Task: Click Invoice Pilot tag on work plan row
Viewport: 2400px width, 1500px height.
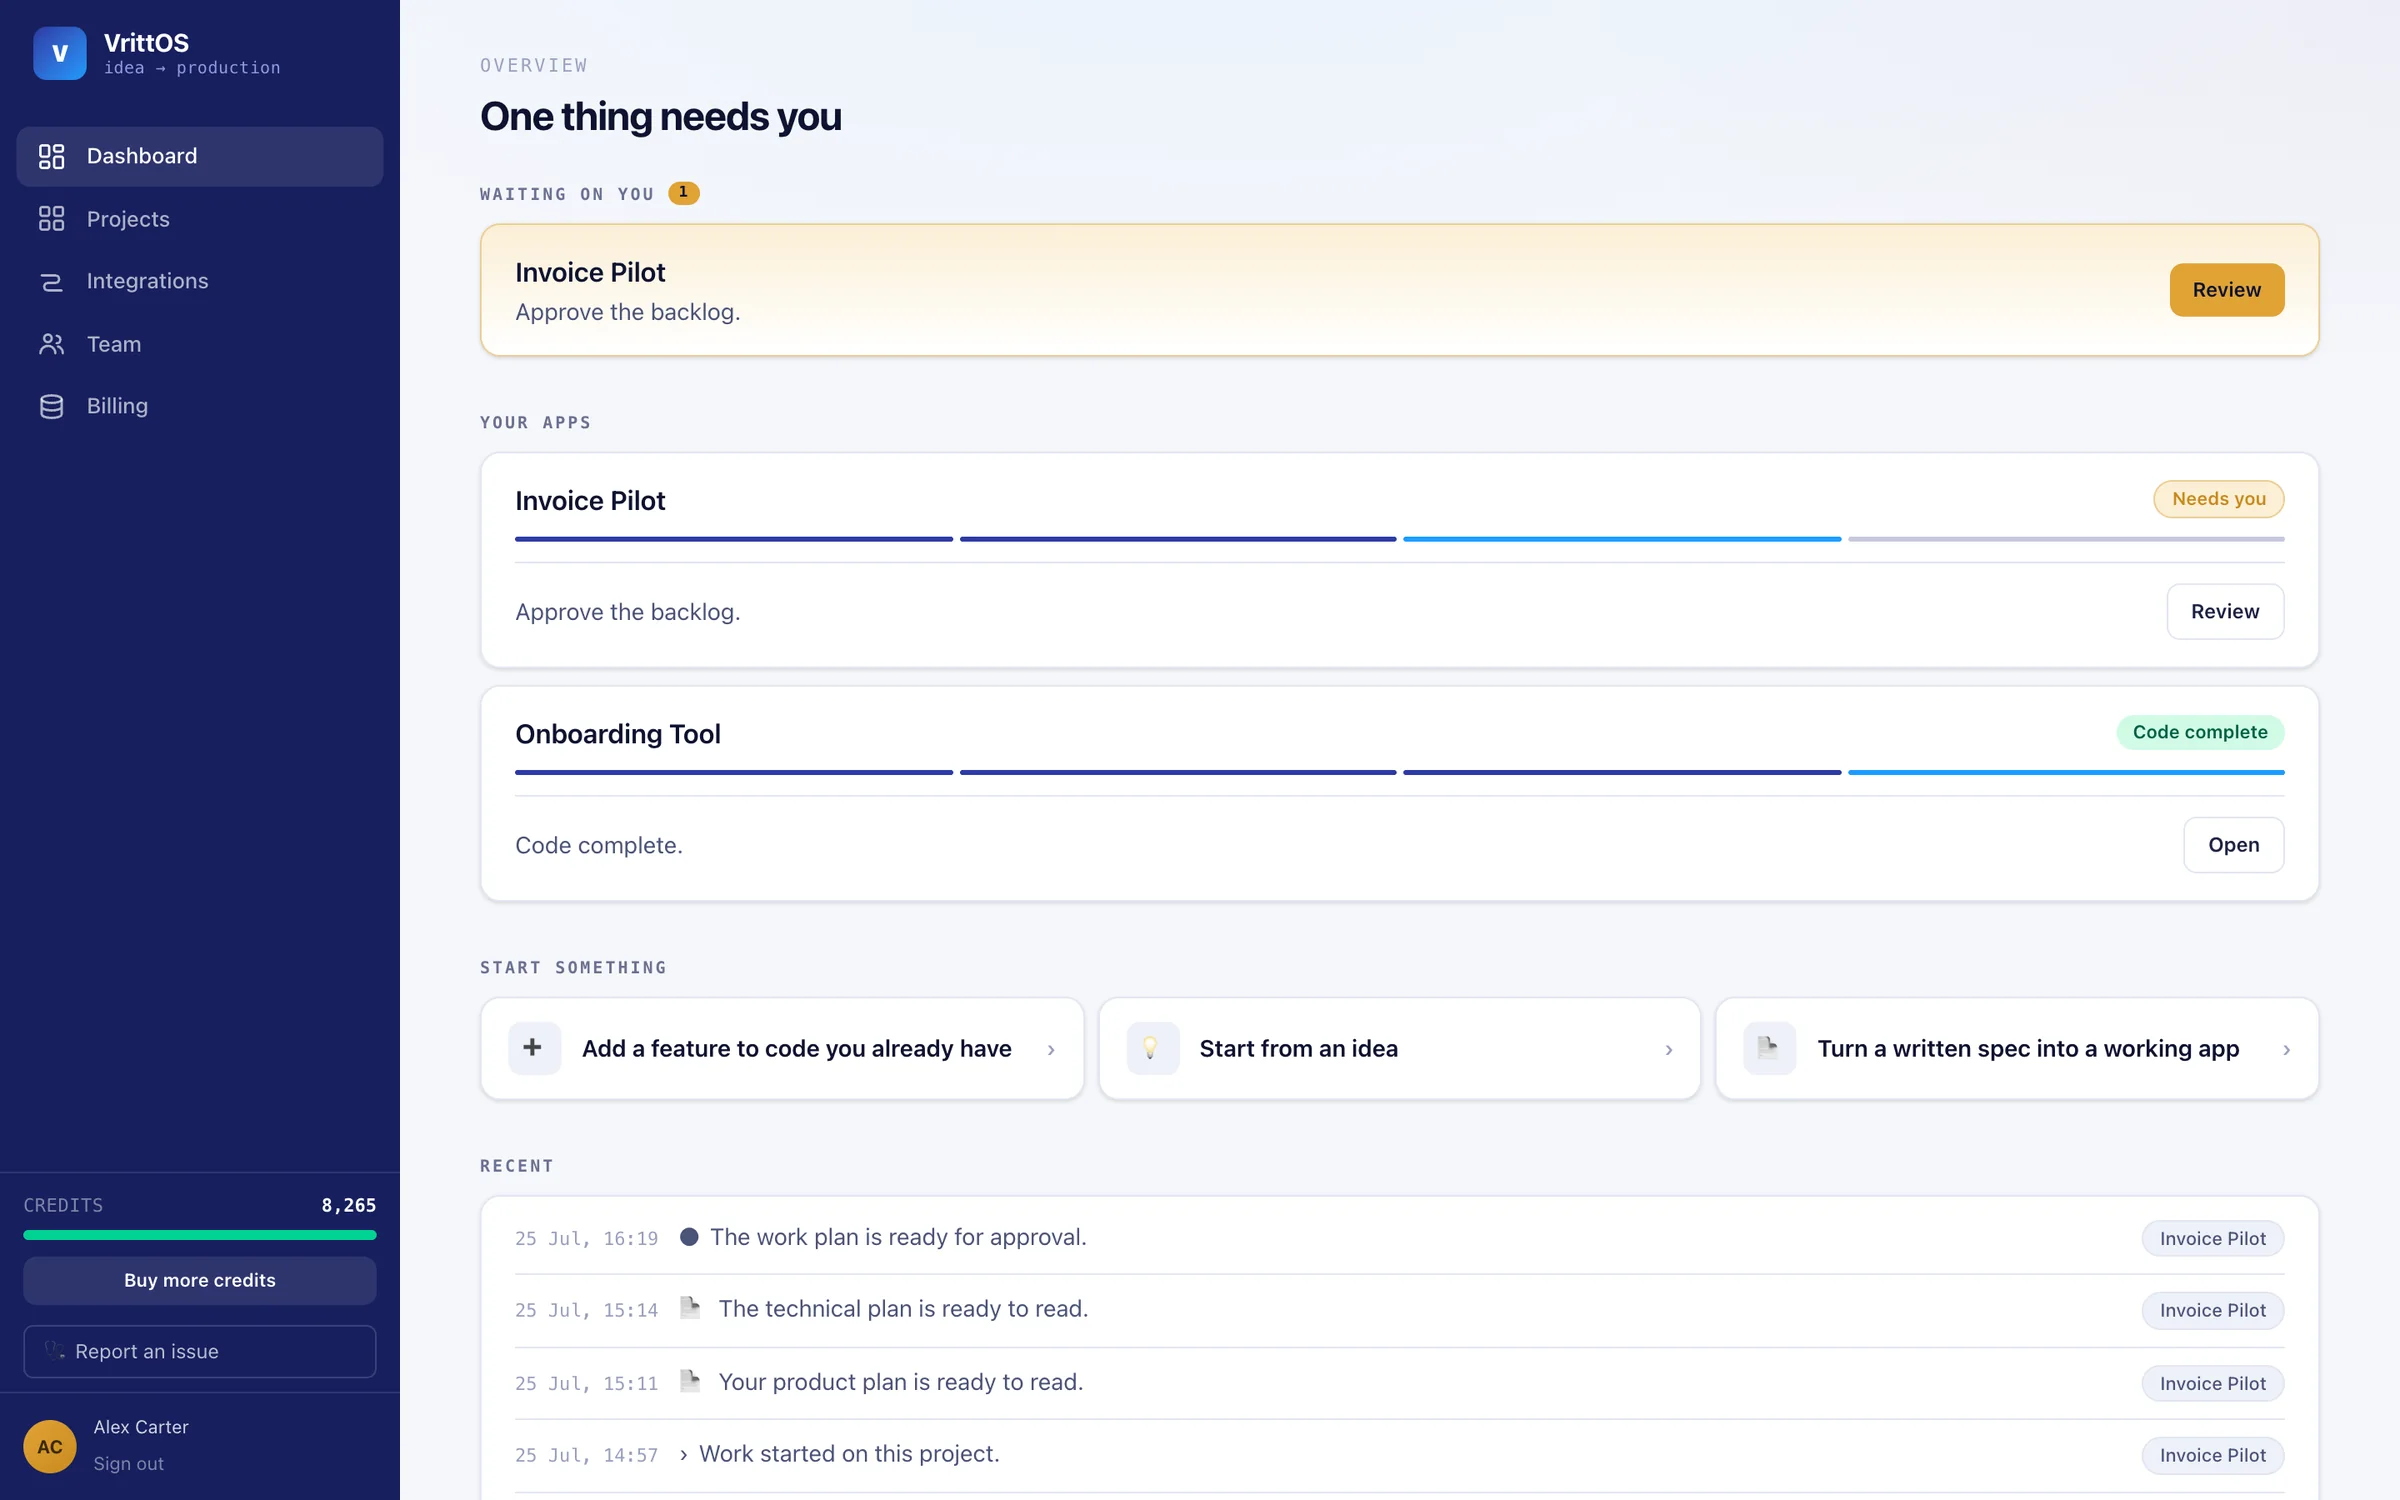Action: [2212, 1238]
